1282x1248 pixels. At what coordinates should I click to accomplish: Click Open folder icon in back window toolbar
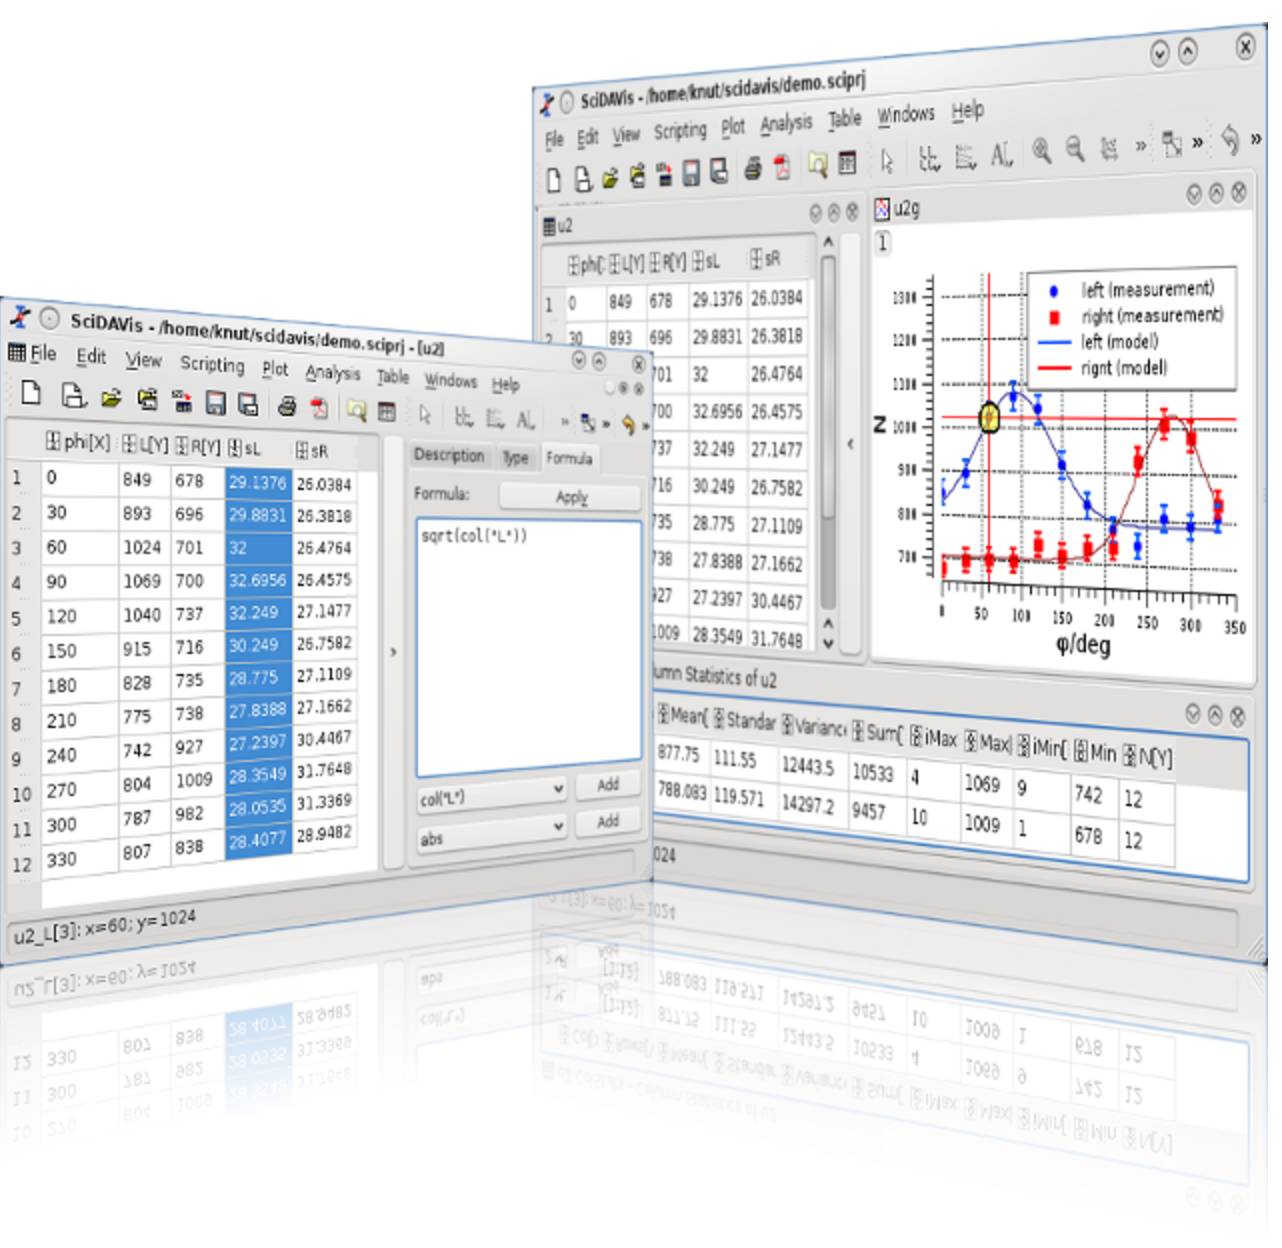click(609, 178)
